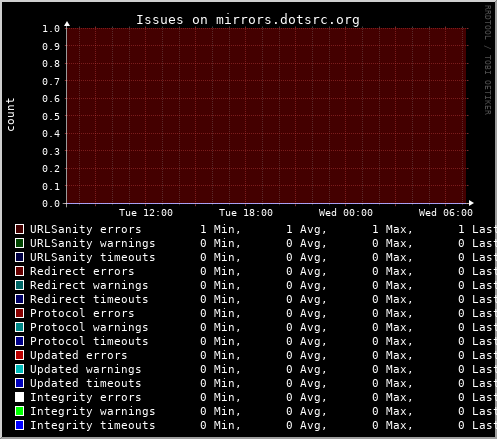Select the 'URLSanity timeouts' legend label

coord(93,257)
